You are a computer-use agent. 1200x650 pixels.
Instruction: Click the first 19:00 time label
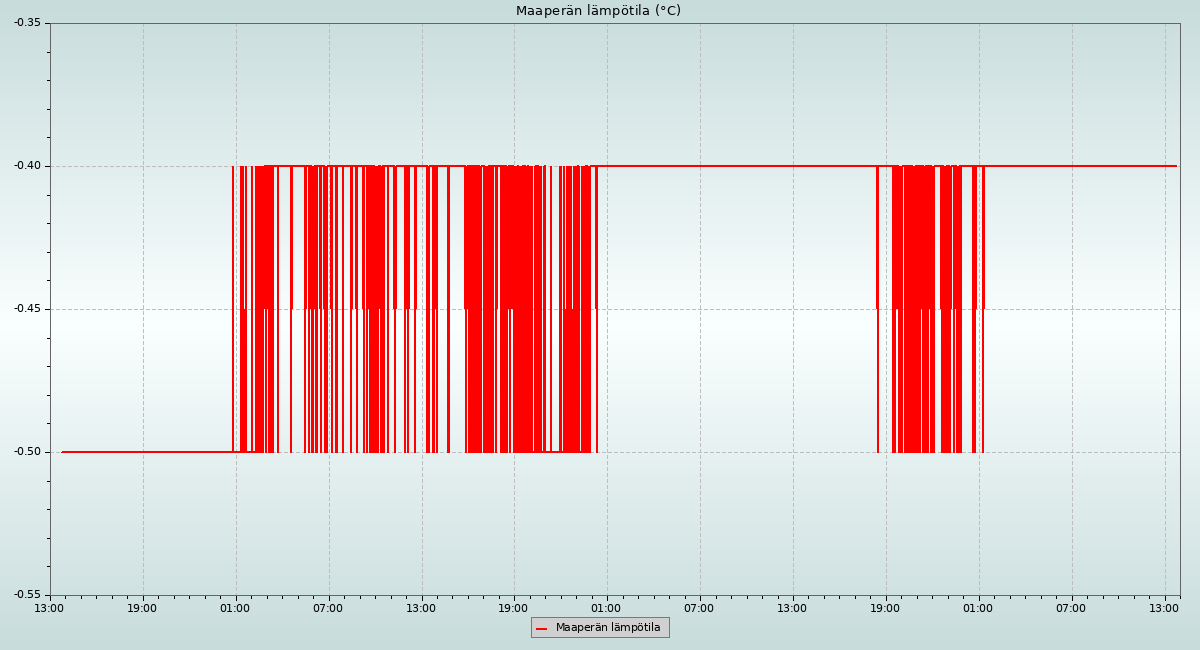[142, 608]
